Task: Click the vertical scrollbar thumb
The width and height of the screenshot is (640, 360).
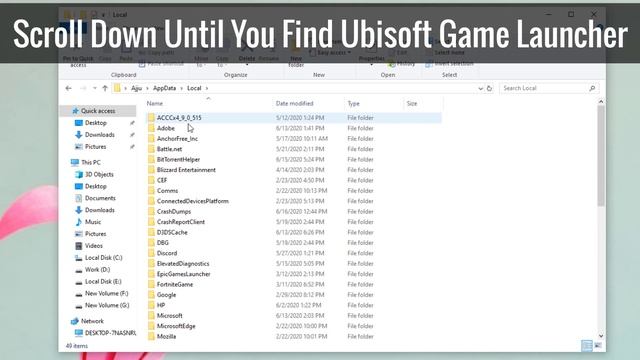Action: pos(601,156)
